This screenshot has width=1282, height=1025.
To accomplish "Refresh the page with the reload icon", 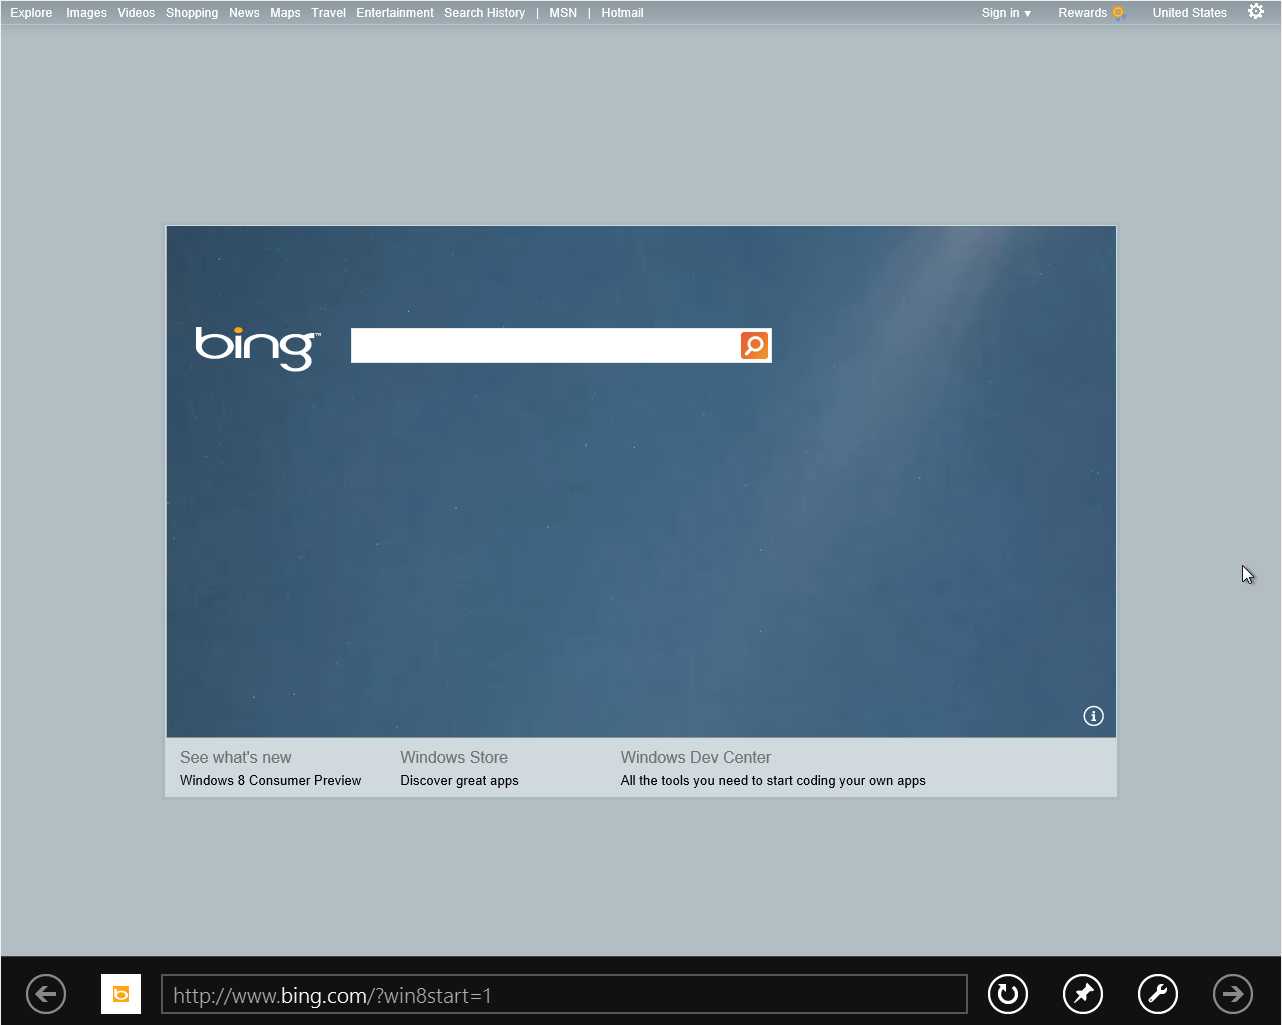I will (1007, 994).
